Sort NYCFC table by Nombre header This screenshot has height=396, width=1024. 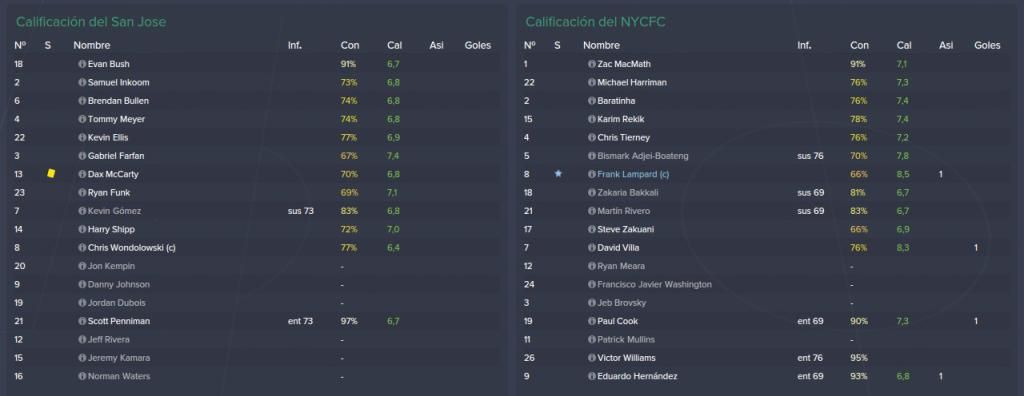tap(601, 45)
